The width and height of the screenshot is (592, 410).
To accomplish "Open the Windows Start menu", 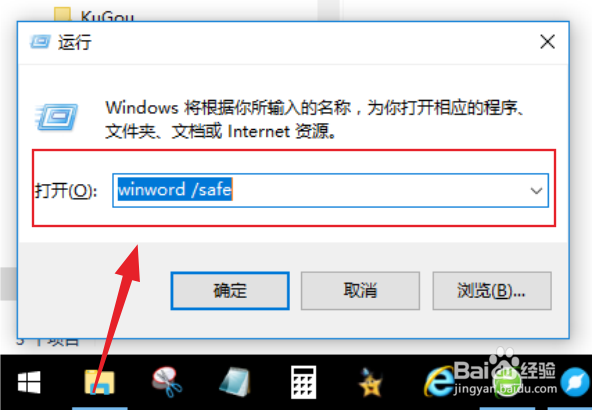I will [x=29, y=382].
